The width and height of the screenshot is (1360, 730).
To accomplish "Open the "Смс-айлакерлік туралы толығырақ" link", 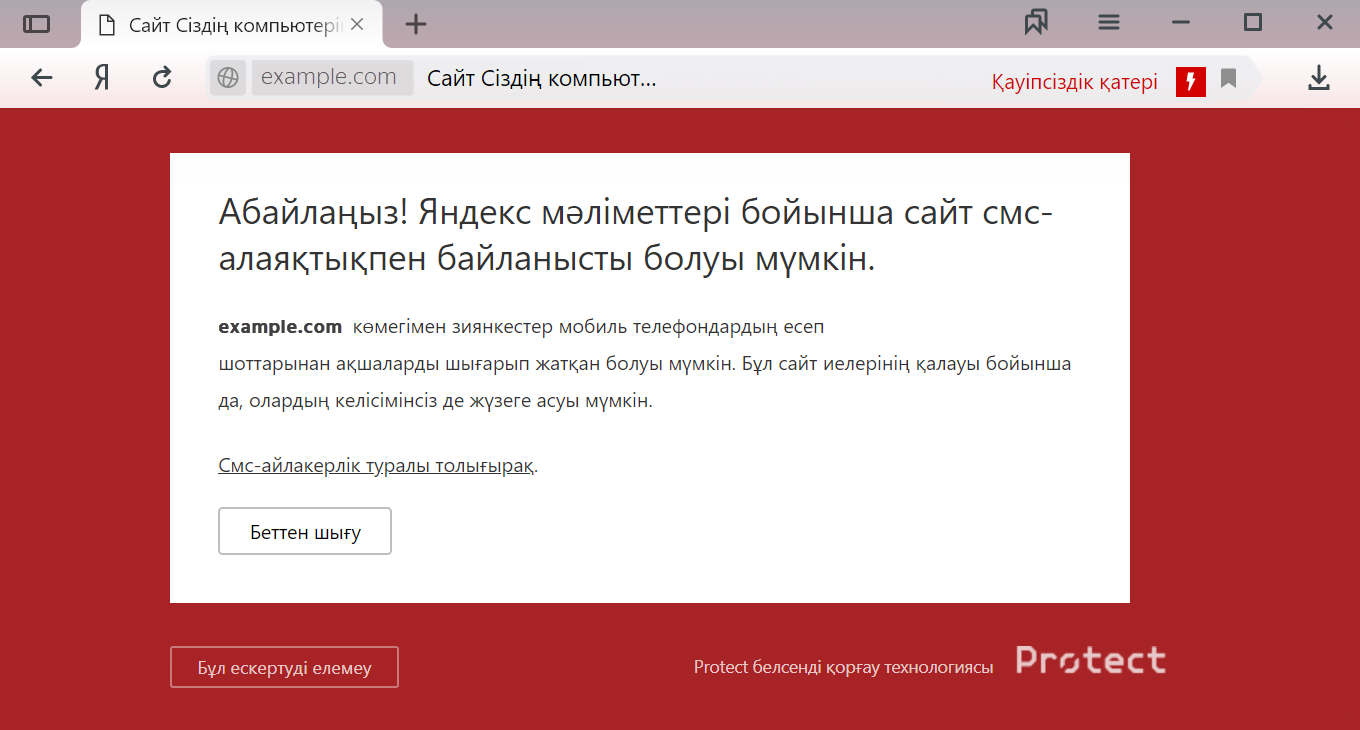I will (376, 466).
